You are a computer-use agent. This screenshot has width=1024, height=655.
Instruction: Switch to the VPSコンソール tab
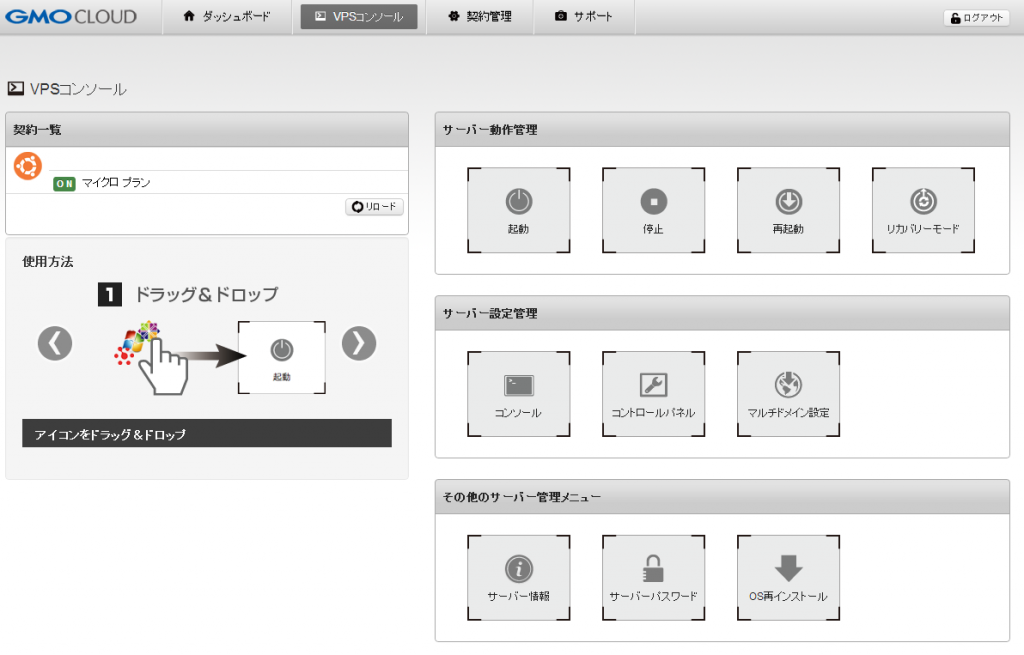[x=359, y=16]
